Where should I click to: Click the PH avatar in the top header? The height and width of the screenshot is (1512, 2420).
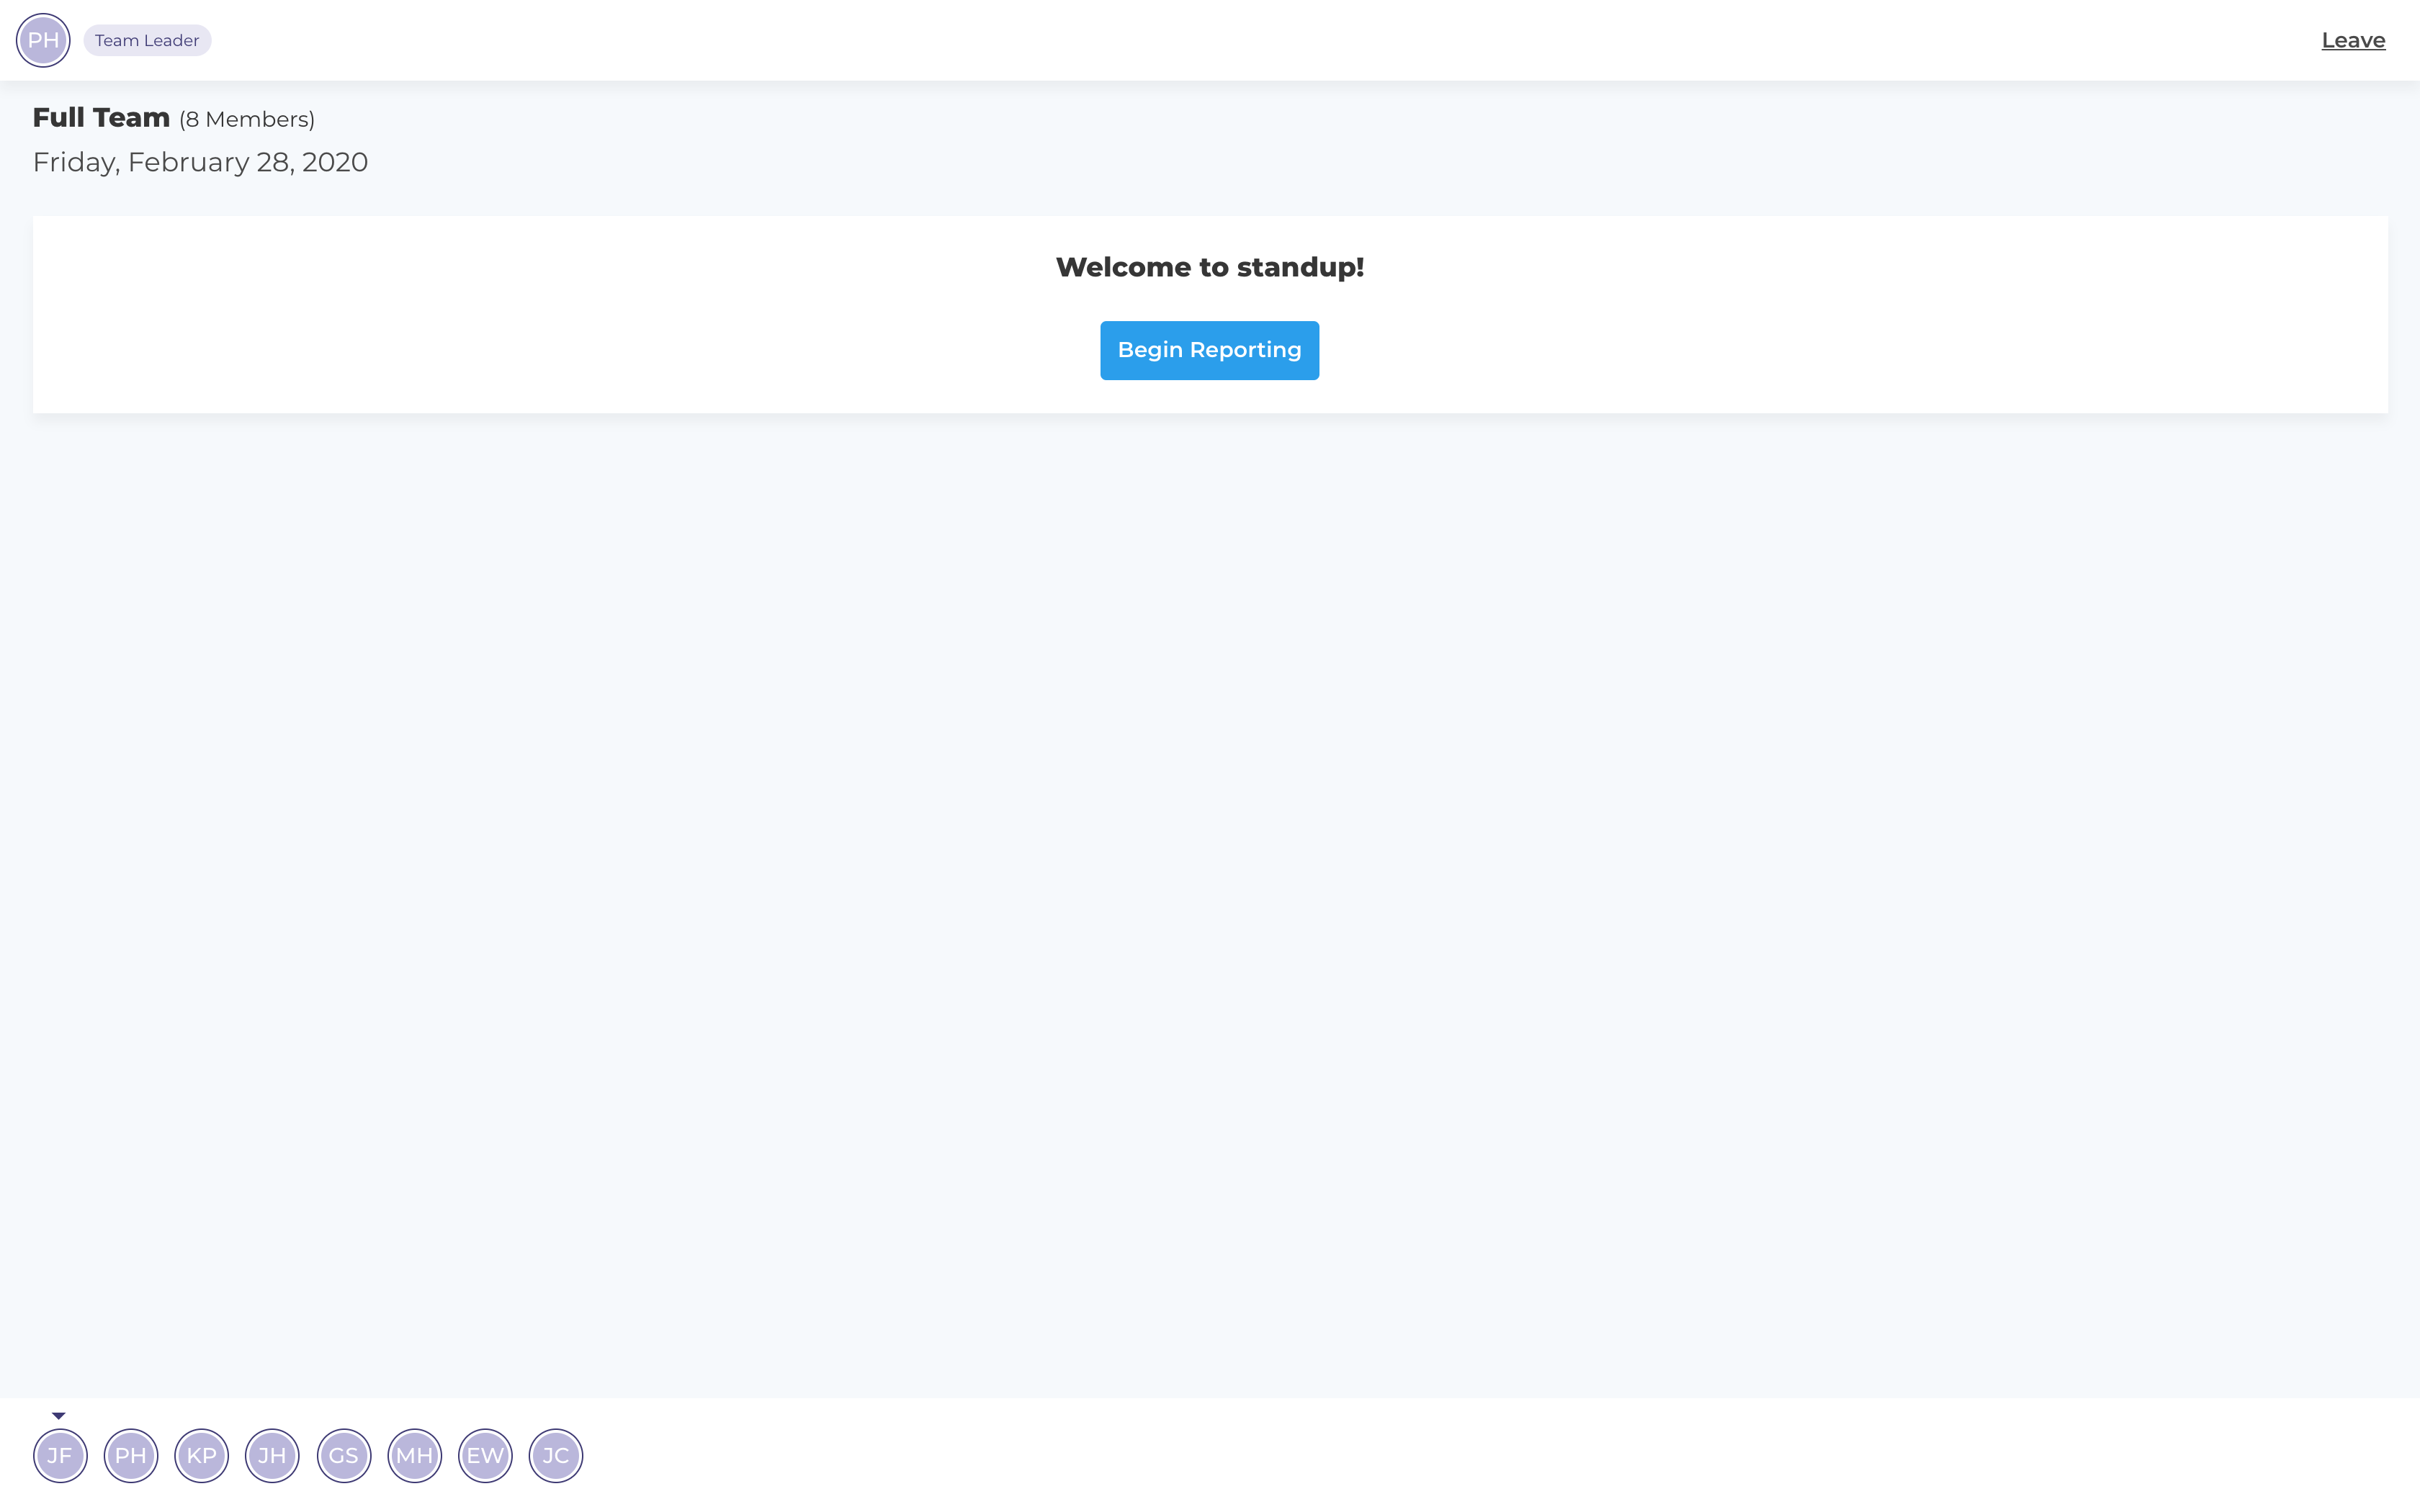pyautogui.click(x=43, y=41)
